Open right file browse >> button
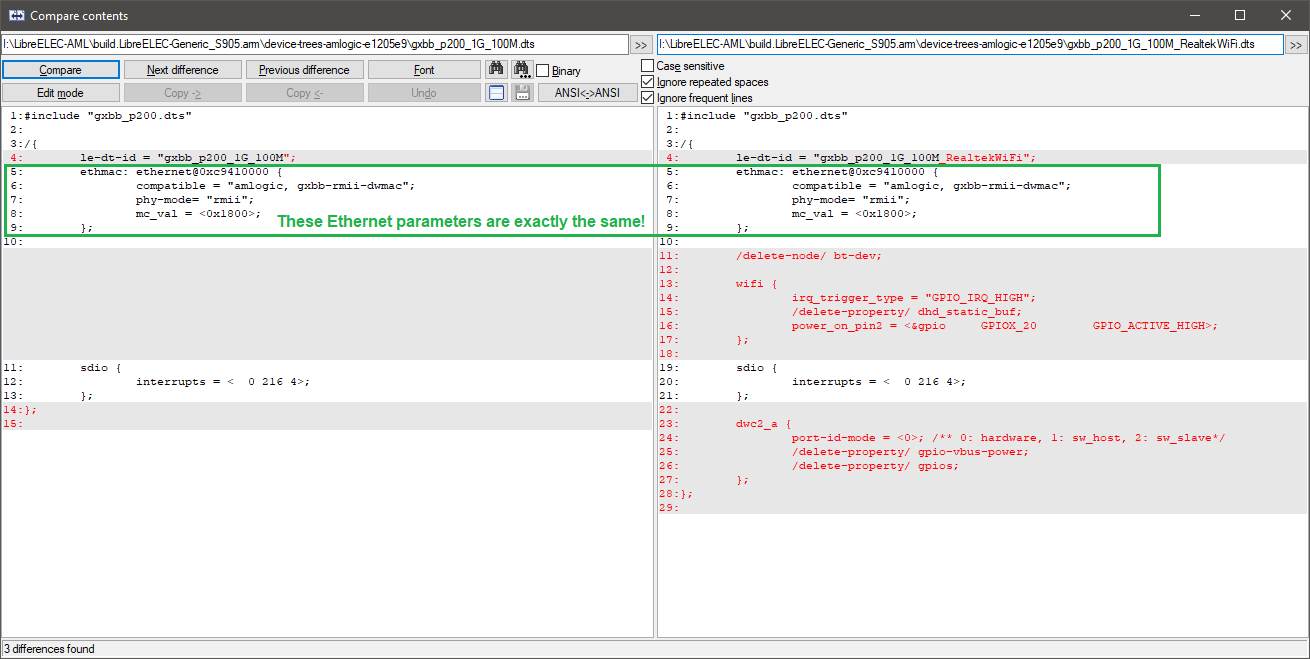The image size is (1310, 659). click(x=1296, y=45)
